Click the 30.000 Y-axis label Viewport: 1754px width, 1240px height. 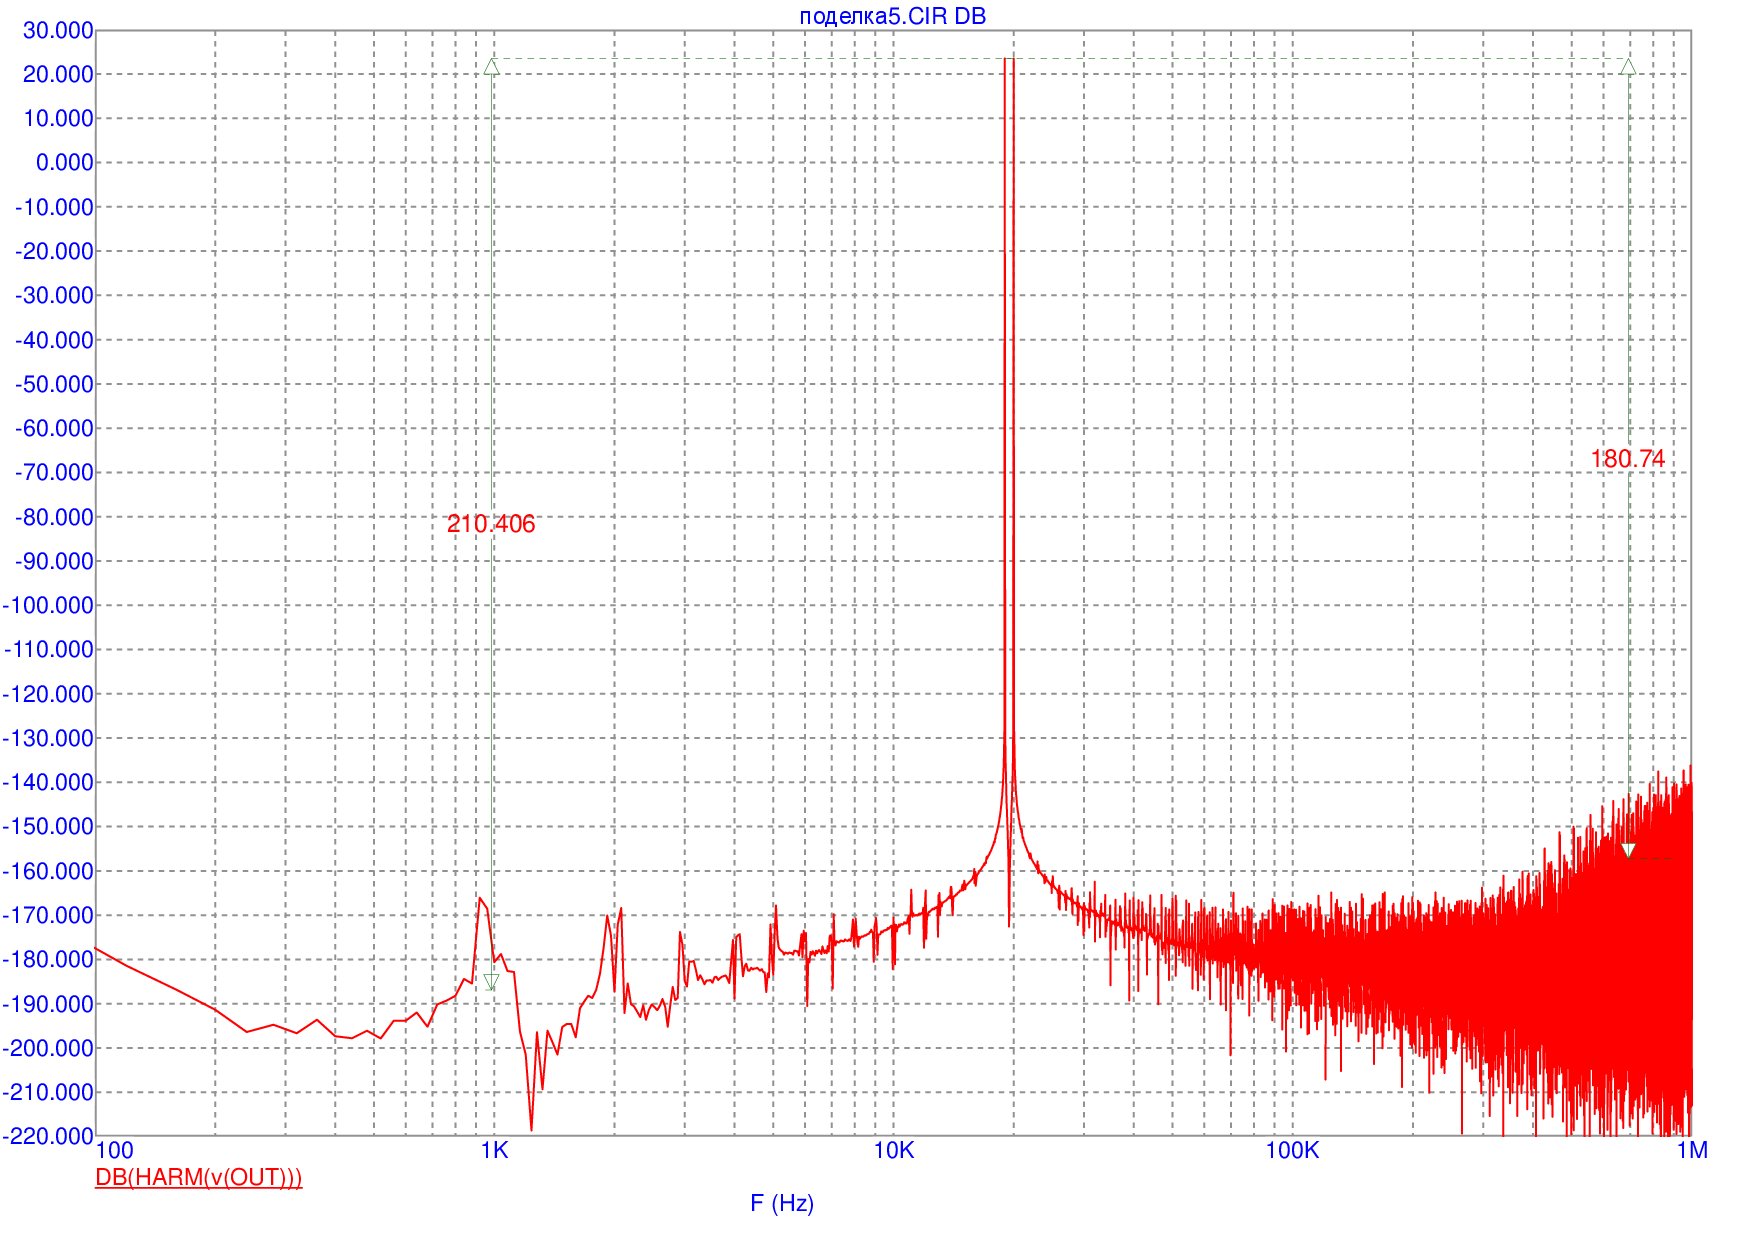[x=58, y=30]
